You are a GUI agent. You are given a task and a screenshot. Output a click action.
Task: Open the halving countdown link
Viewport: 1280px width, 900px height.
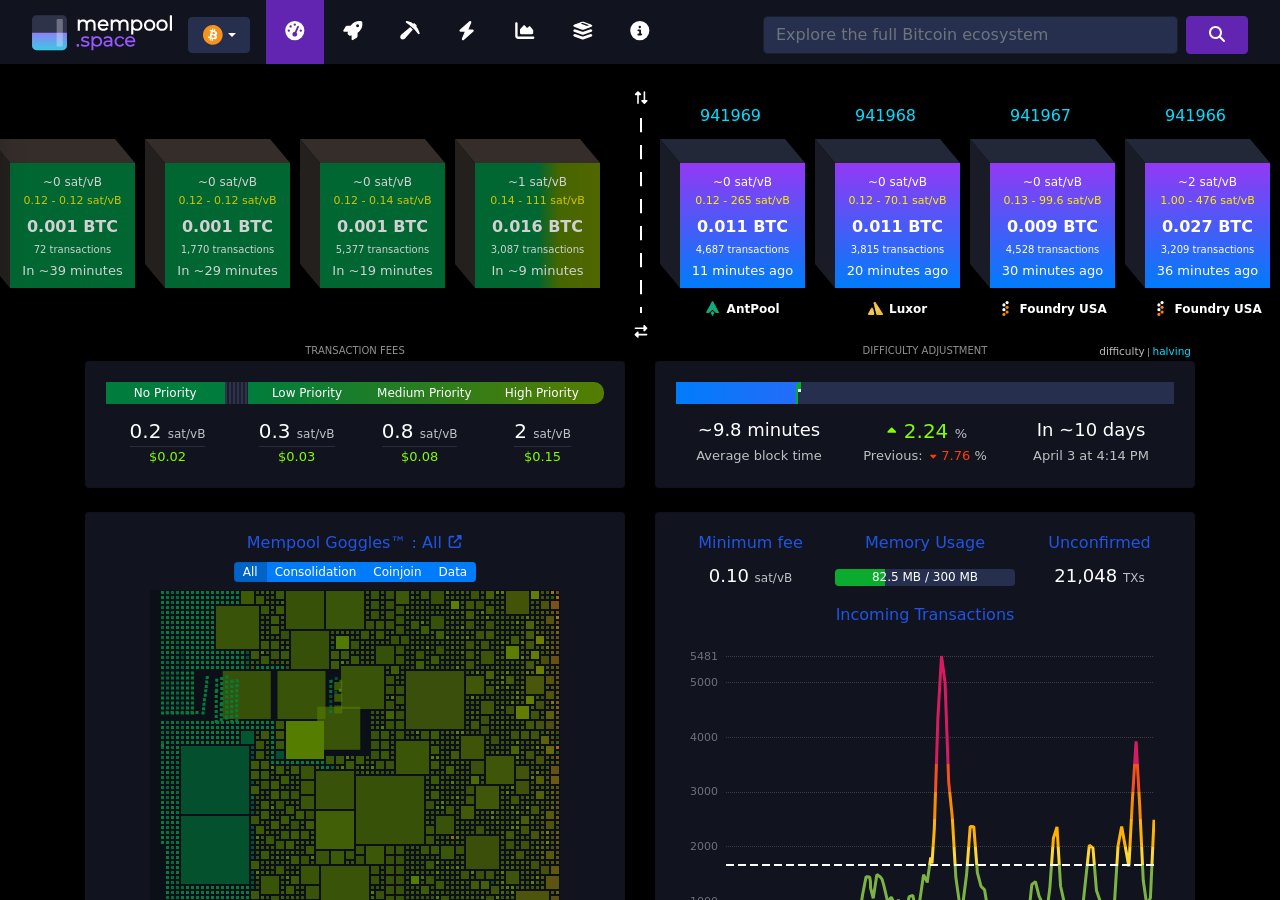click(1171, 351)
